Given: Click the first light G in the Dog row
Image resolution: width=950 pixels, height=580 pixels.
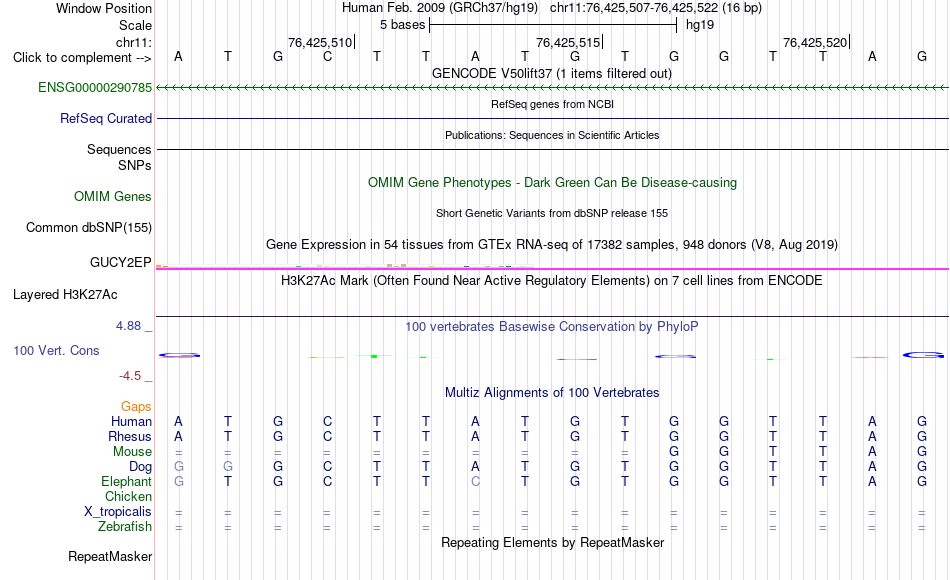Looking at the screenshot, I should (x=178, y=467).
